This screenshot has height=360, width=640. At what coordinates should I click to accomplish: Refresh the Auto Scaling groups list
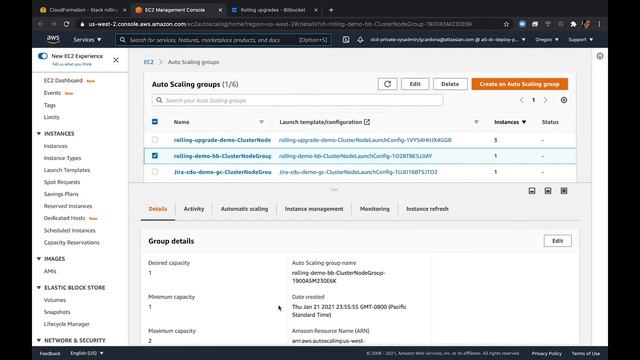(387, 84)
